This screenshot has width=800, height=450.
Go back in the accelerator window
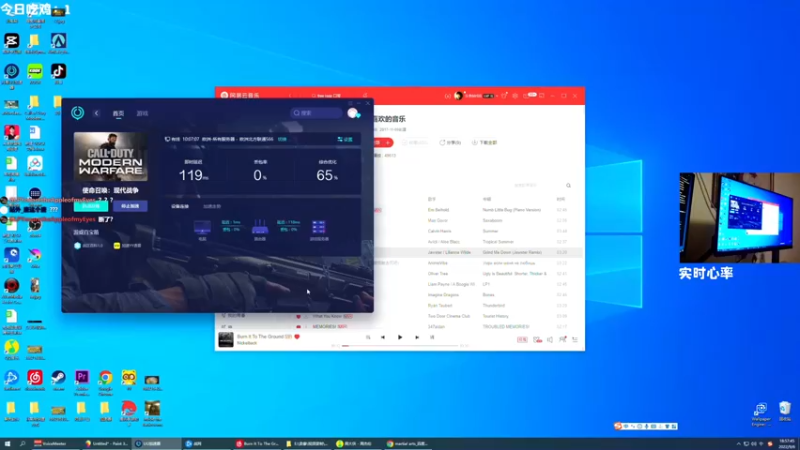click(x=96, y=113)
